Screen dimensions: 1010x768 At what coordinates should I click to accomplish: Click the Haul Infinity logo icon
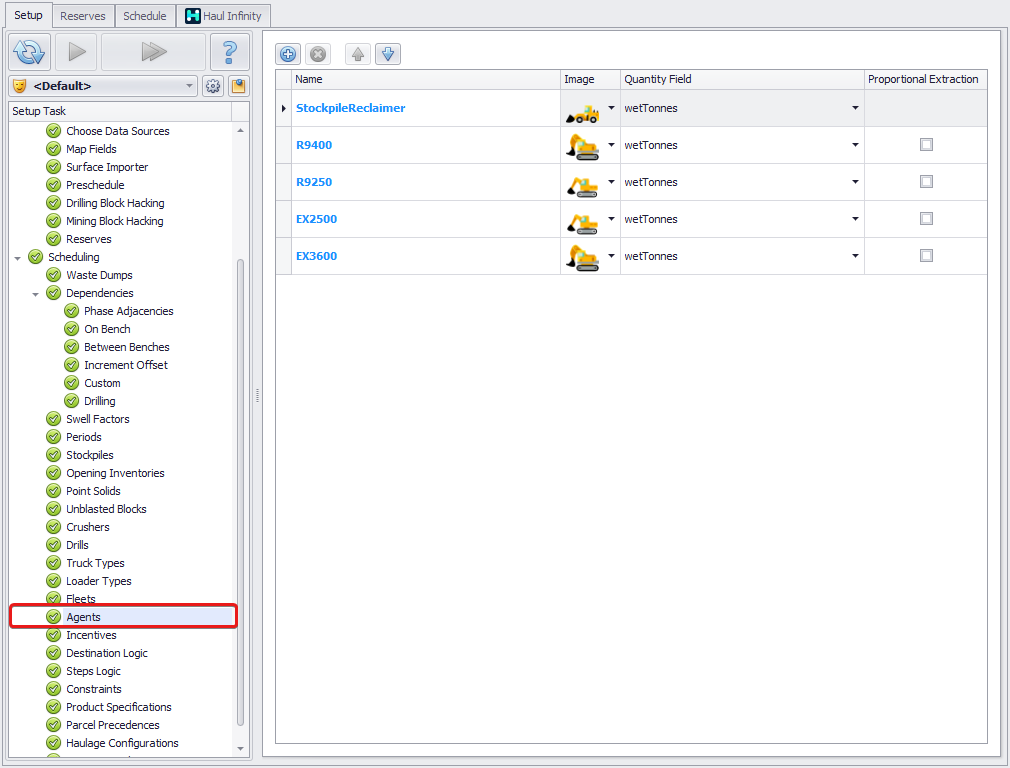[x=193, y=16]
